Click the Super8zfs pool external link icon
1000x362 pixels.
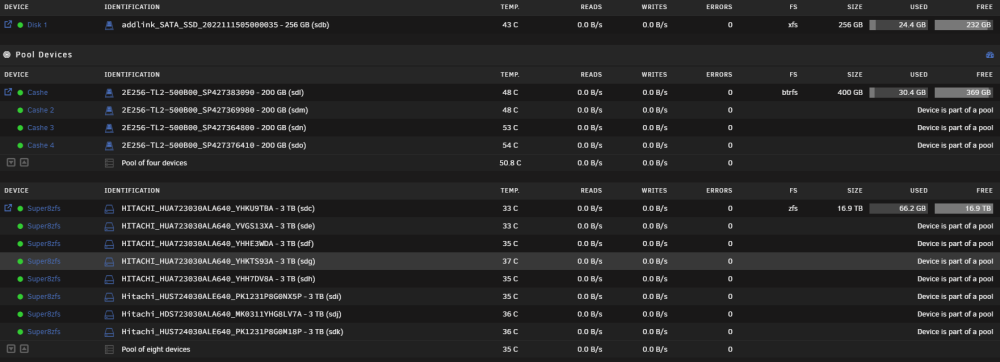click(x=8, y=208)
